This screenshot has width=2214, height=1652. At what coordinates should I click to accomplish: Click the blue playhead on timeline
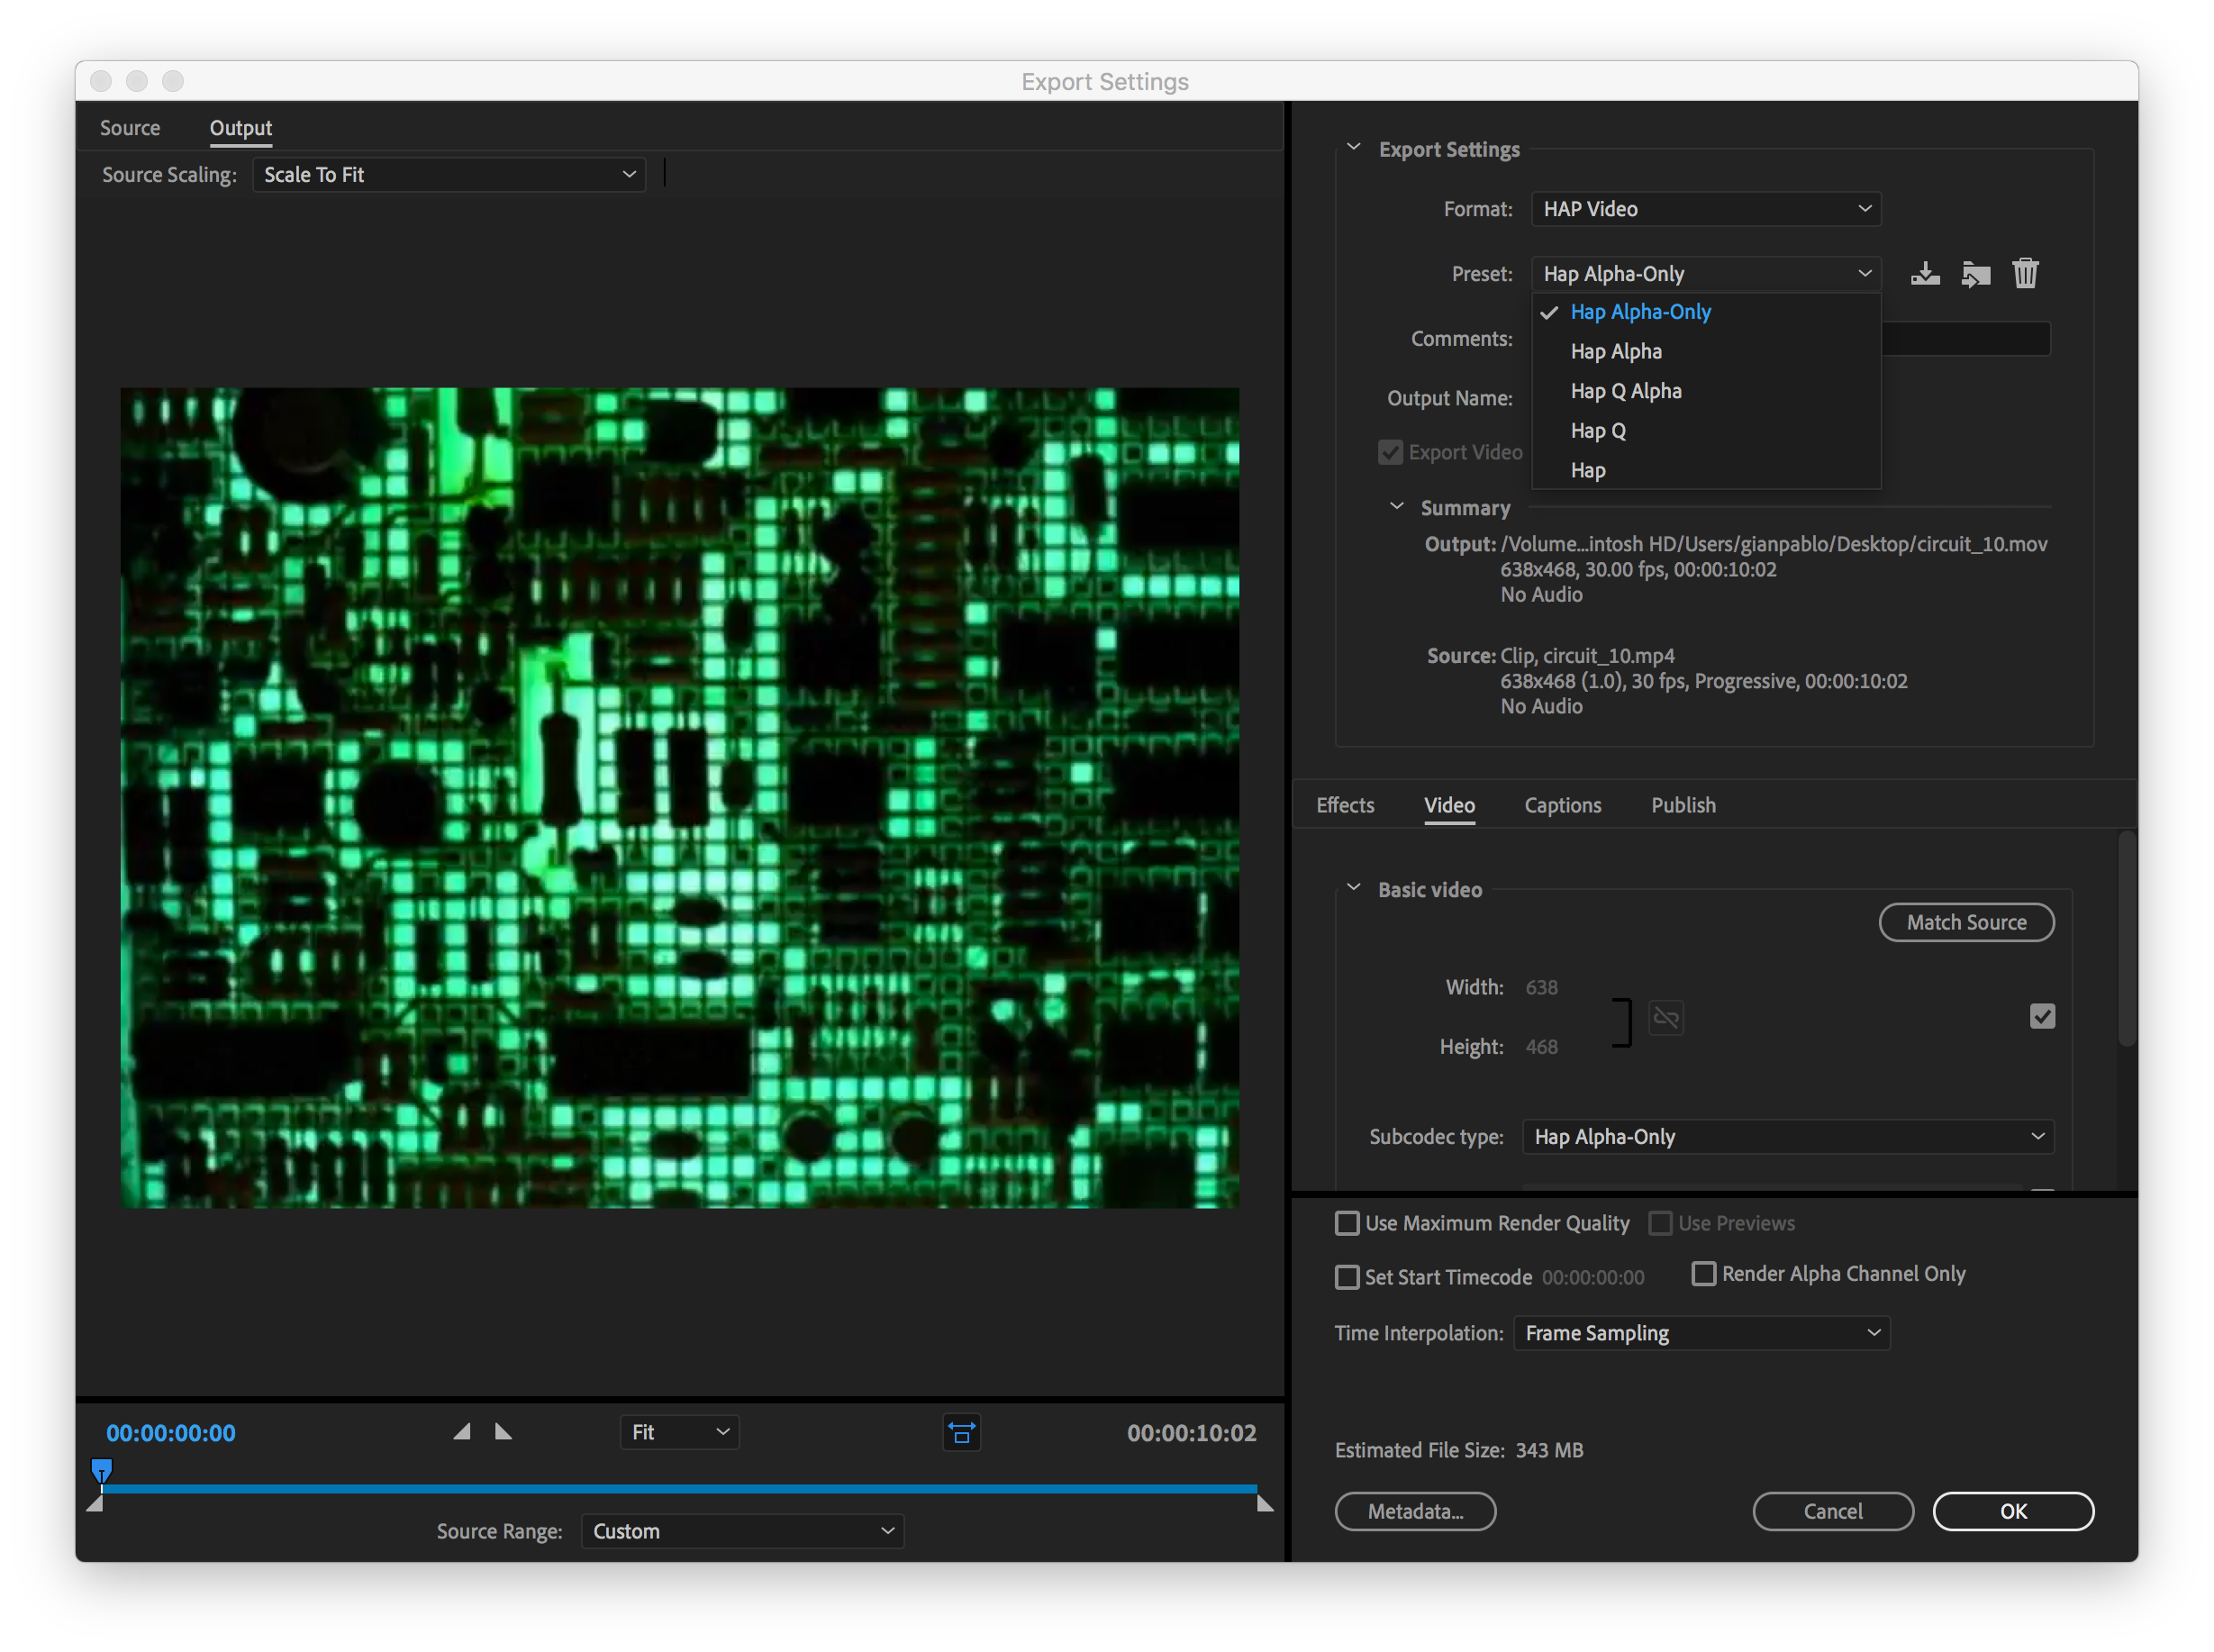click(x=101, y=1470)
